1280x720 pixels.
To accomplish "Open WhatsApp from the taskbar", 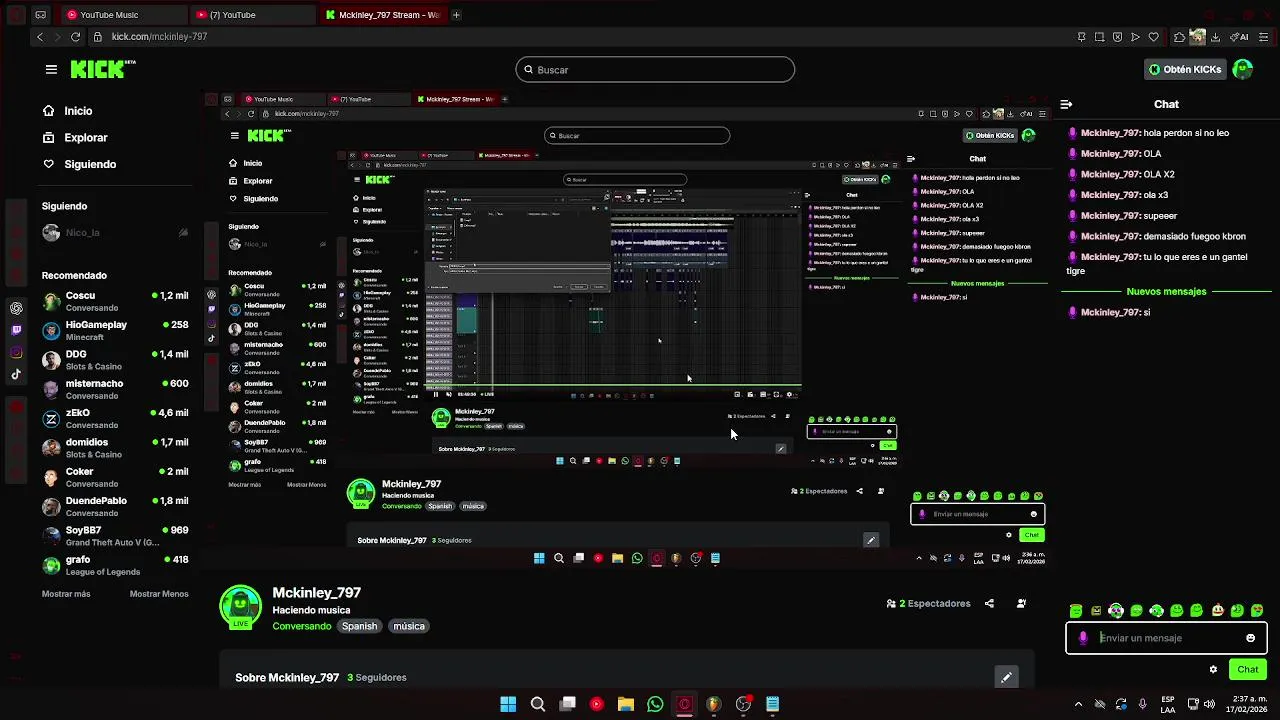I will click(655, 704).
